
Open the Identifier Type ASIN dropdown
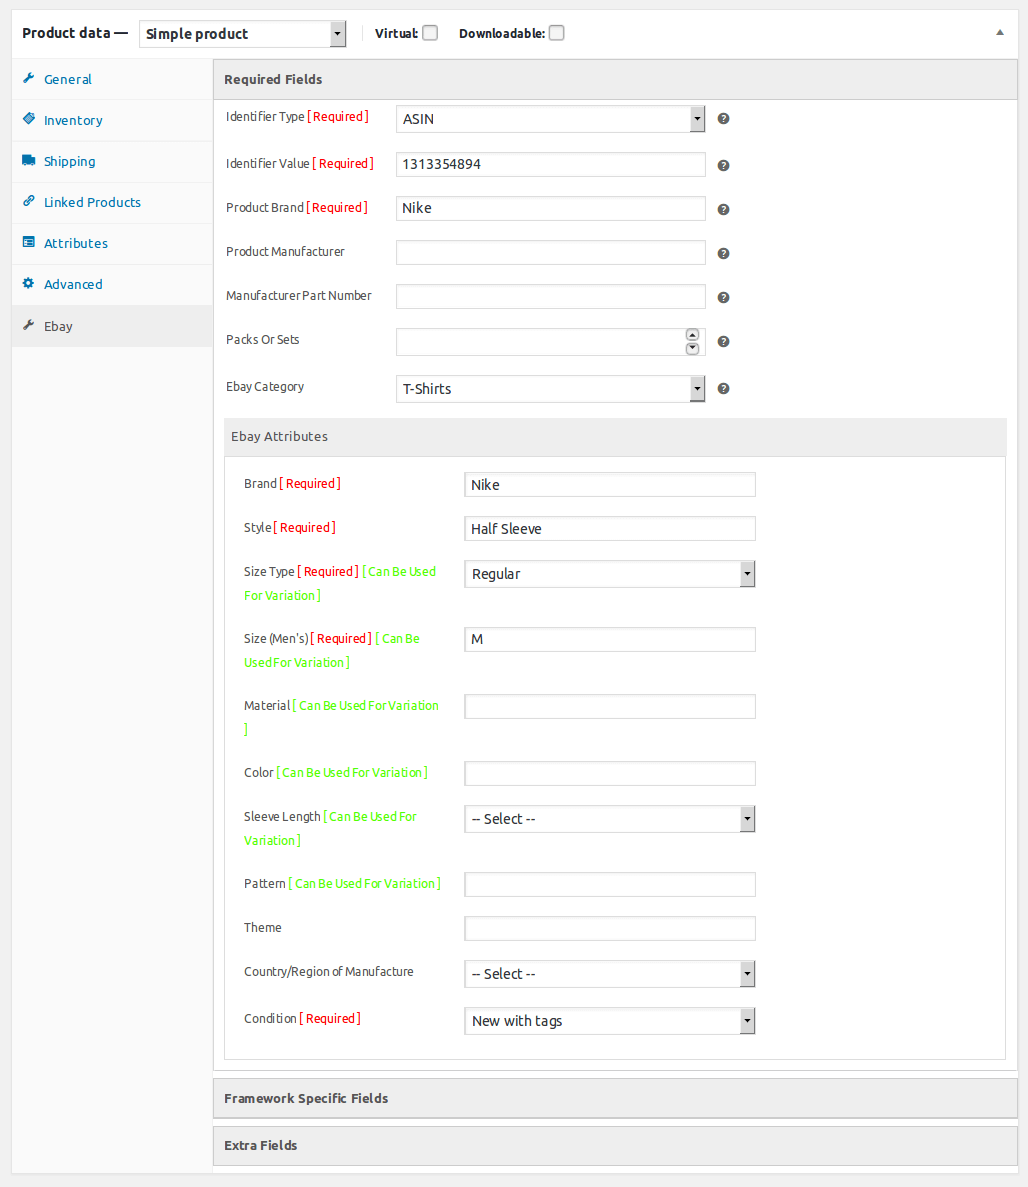550,119
